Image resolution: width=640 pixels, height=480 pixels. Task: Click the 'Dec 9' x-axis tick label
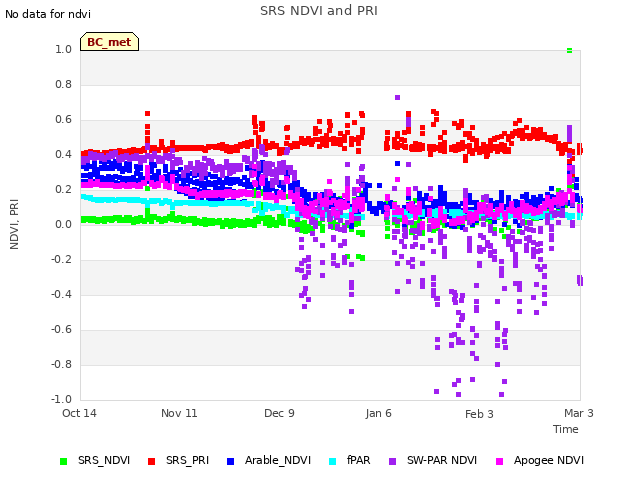279,413
